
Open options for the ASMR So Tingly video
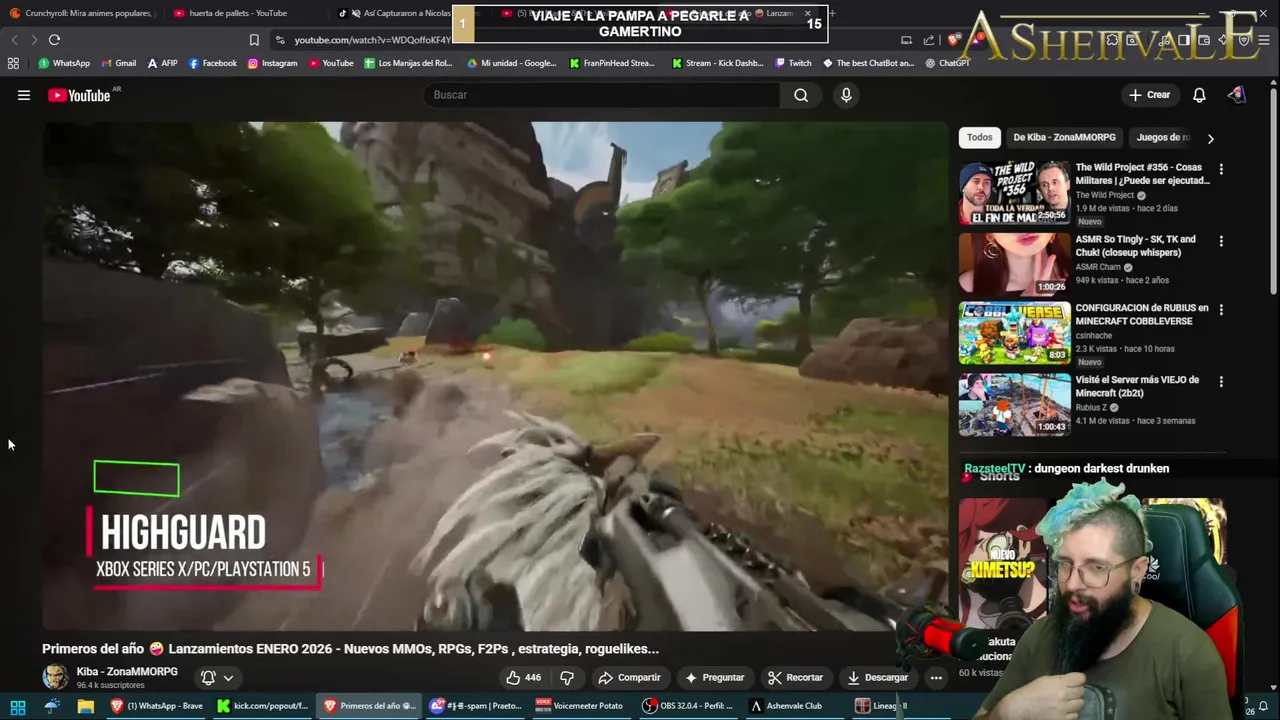coord(1221,241)
